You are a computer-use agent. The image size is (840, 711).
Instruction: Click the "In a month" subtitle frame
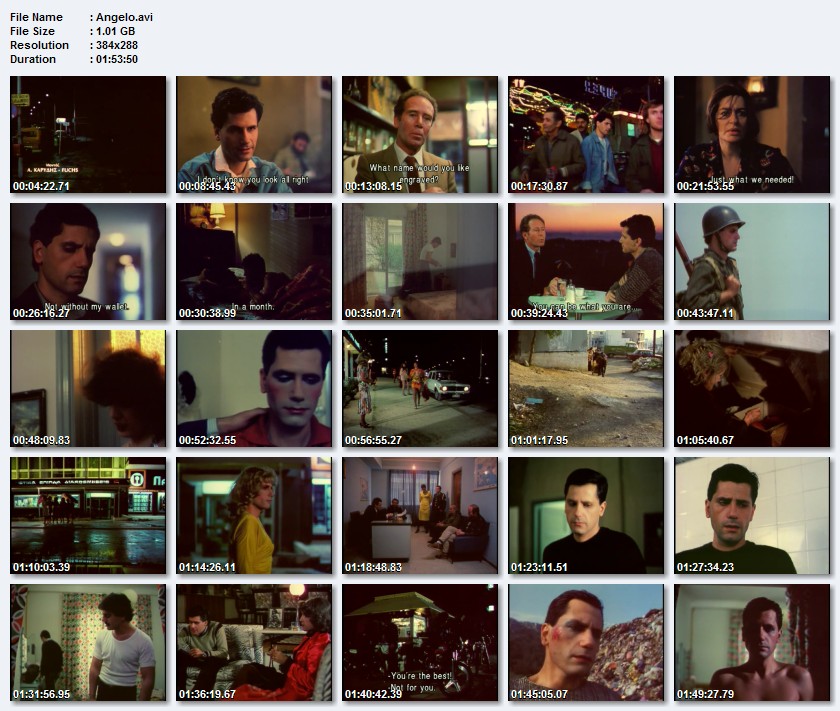click(254, 262)
